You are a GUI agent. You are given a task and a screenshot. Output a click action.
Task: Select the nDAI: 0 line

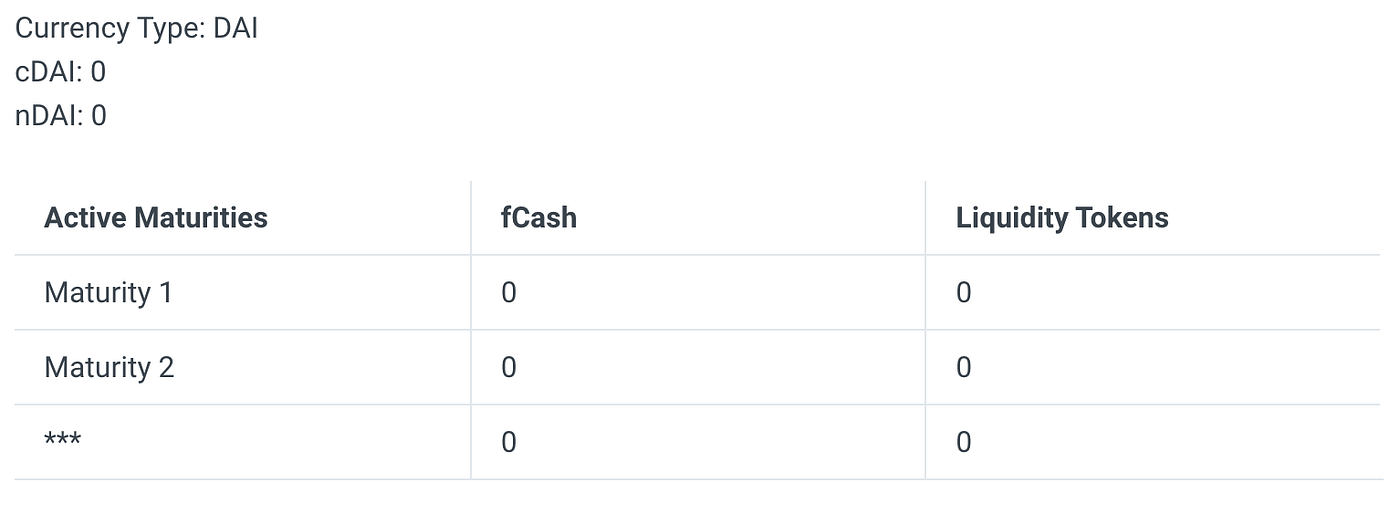(x=60, y=116)
